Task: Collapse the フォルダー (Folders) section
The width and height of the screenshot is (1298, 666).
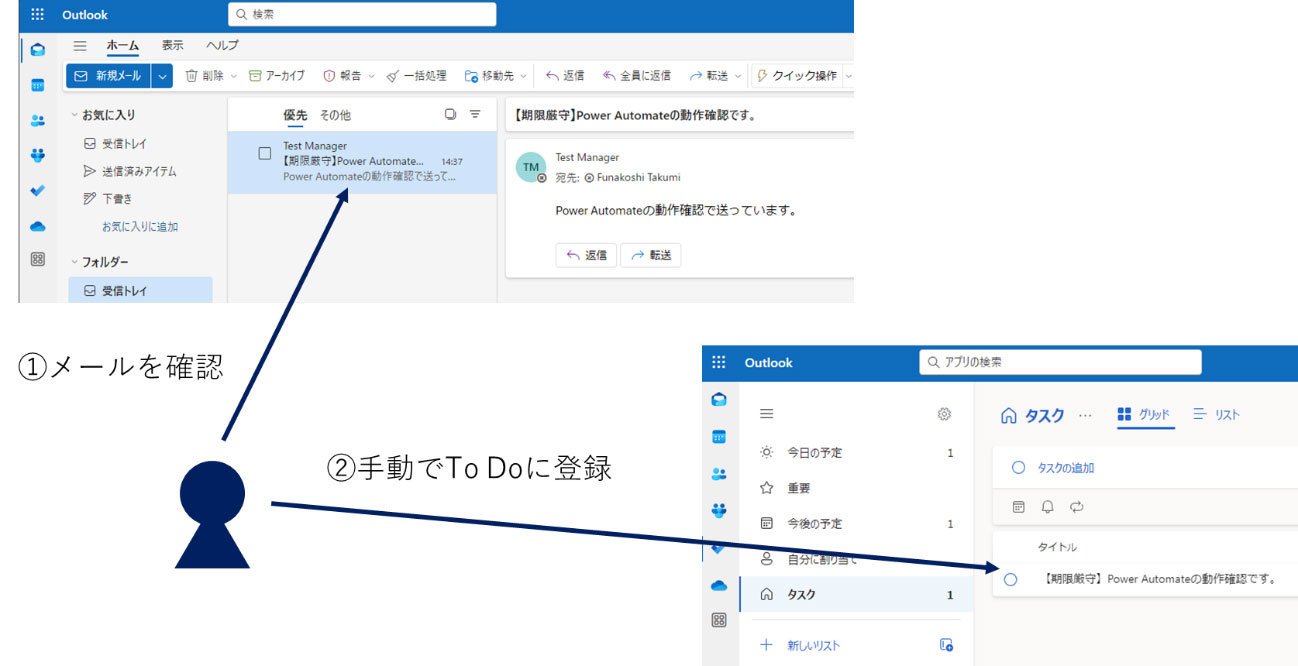Action: click(74, 262)
